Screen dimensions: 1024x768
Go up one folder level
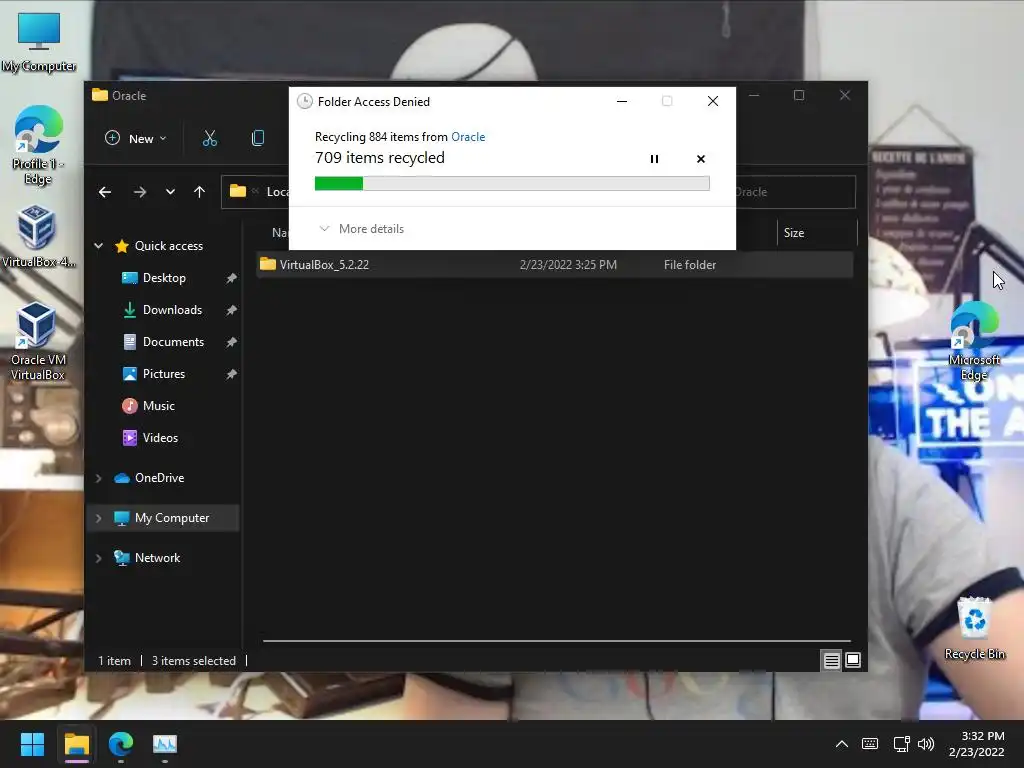click(199, 192)
